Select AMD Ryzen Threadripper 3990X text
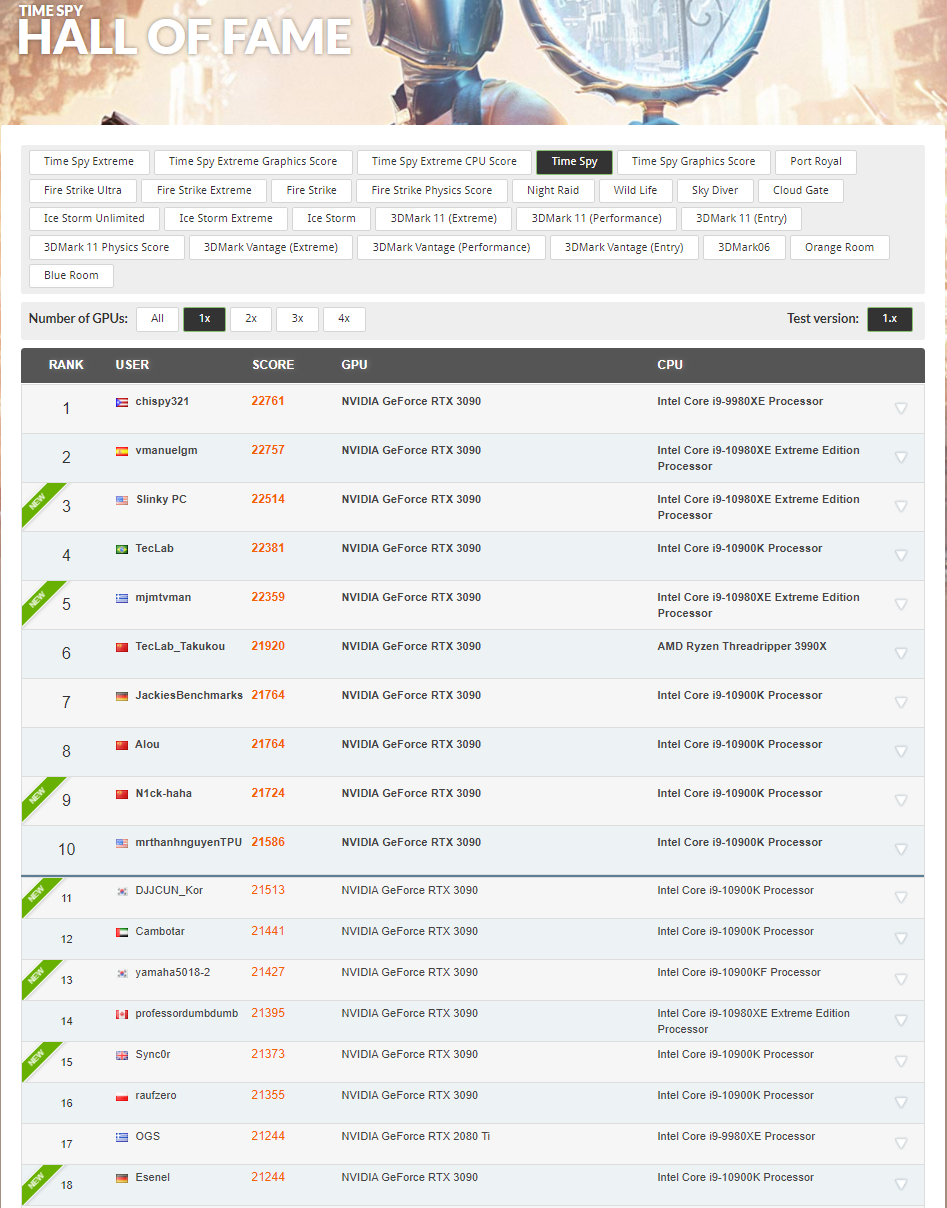 click(742, 647)
